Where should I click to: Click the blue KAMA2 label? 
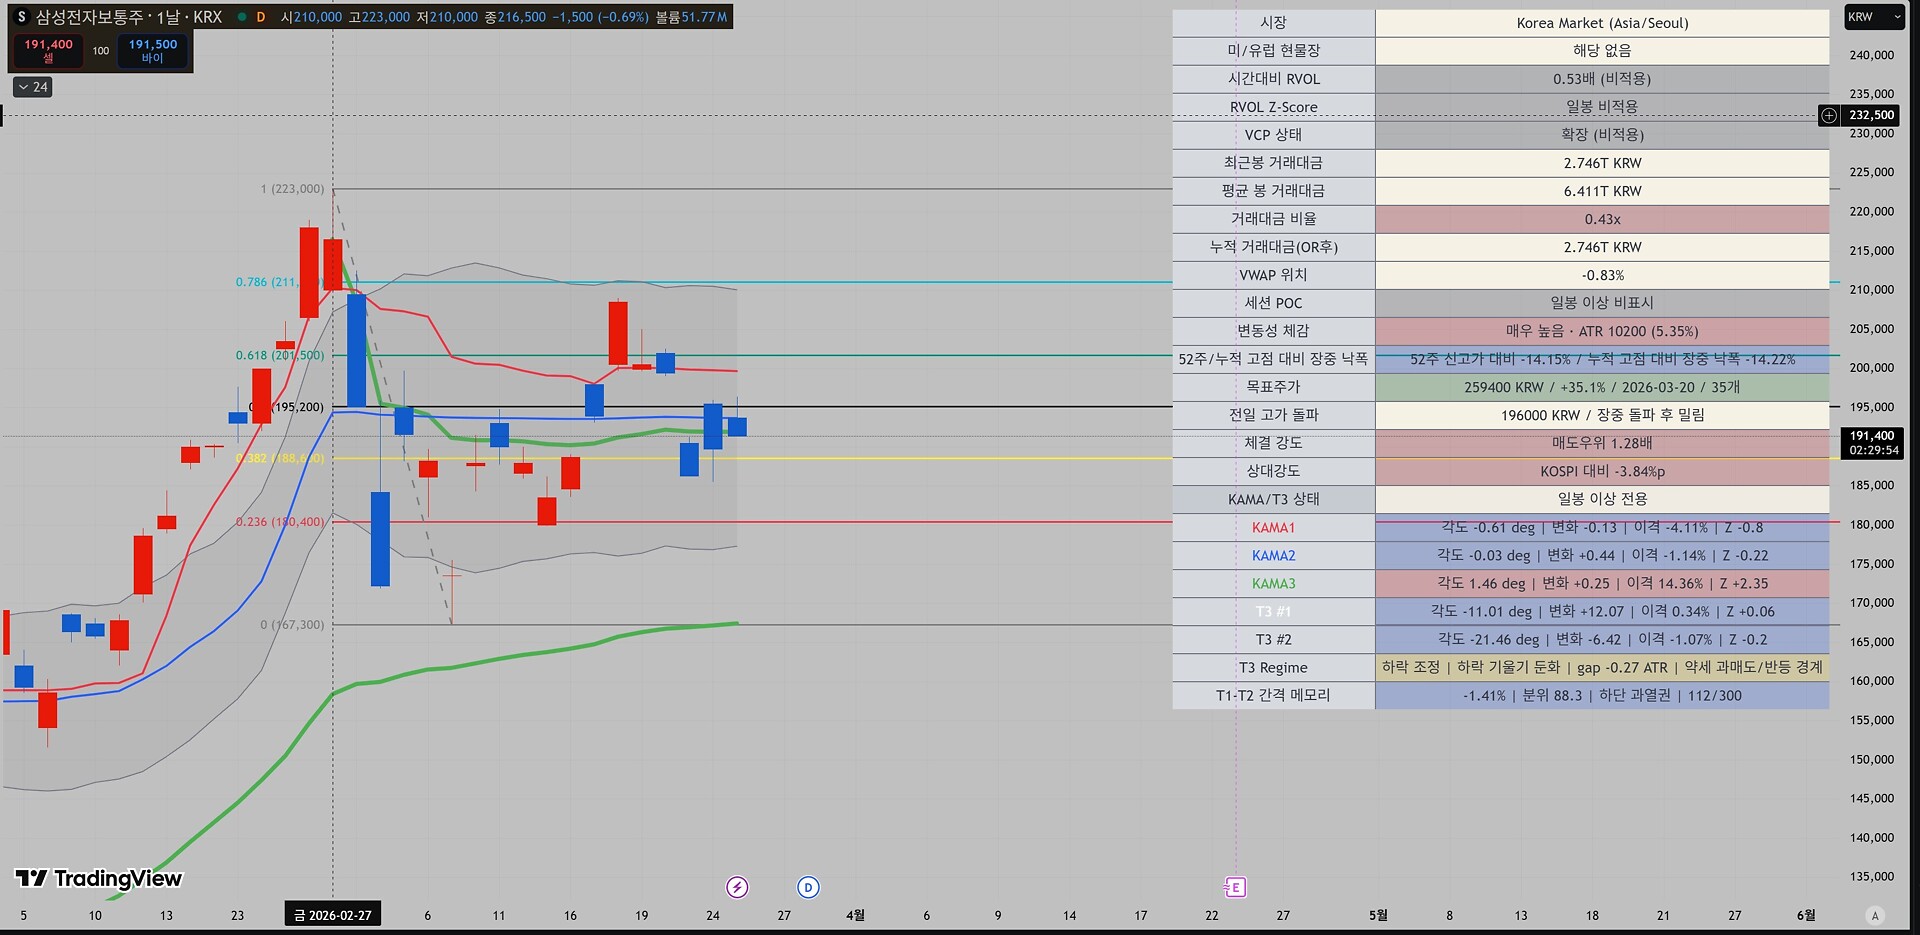1273,555
